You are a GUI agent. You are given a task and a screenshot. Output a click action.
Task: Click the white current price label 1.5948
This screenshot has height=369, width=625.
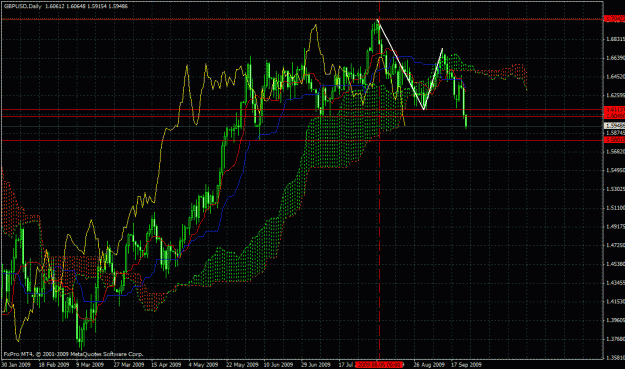615,126
